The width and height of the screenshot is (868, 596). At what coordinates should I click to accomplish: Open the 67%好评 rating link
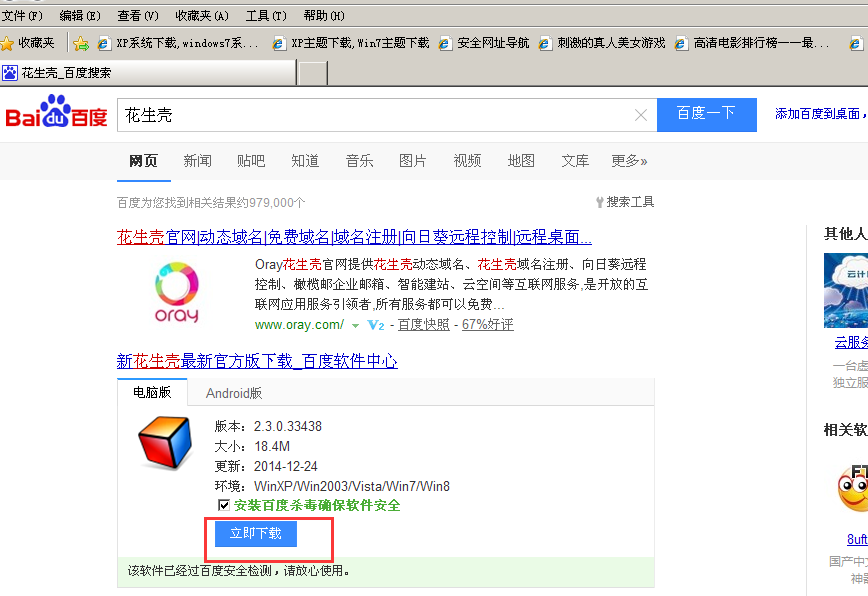click(x=488, y=325)
